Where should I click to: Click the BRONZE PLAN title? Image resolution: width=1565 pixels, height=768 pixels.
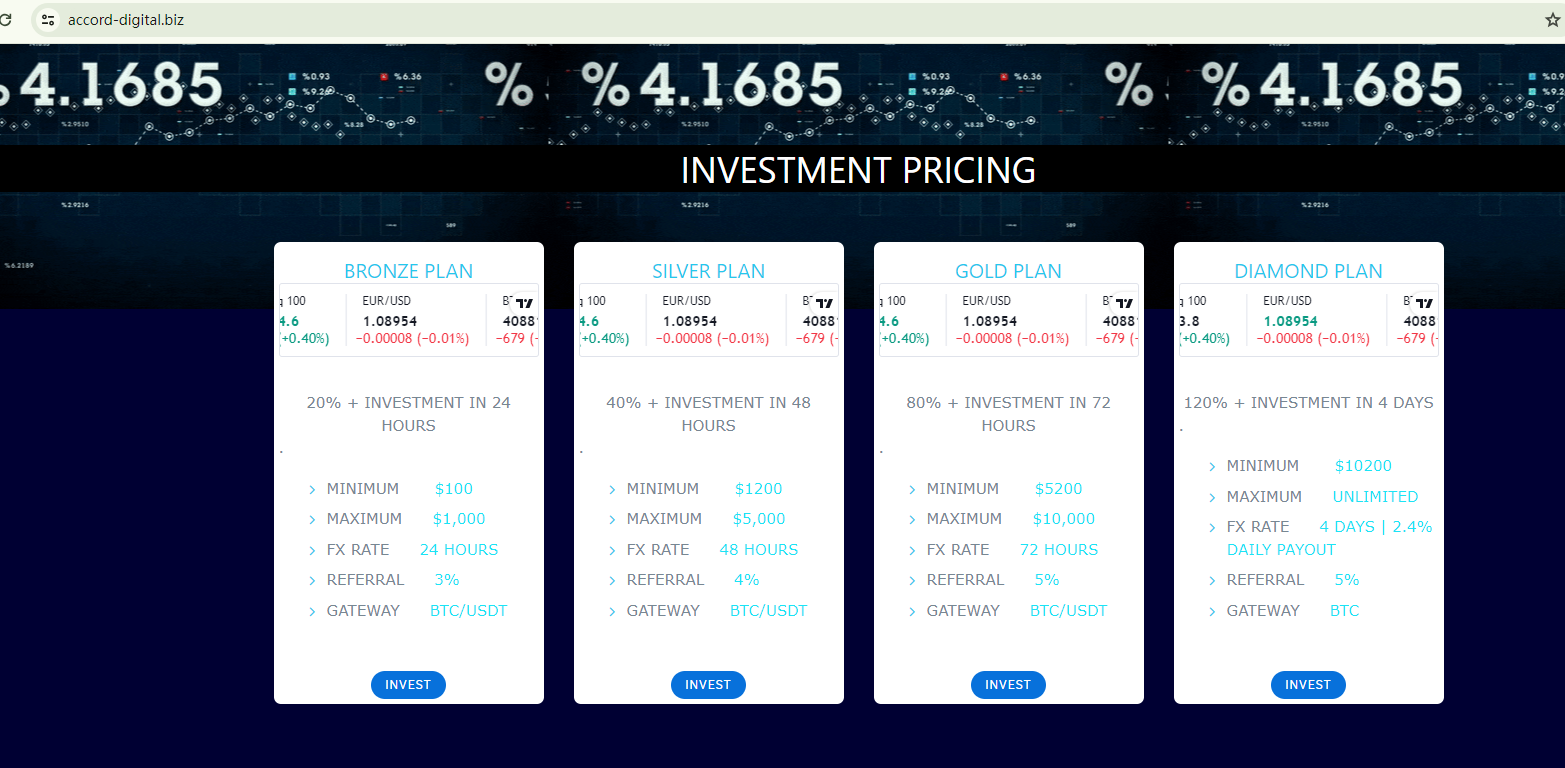pos(408,271)
